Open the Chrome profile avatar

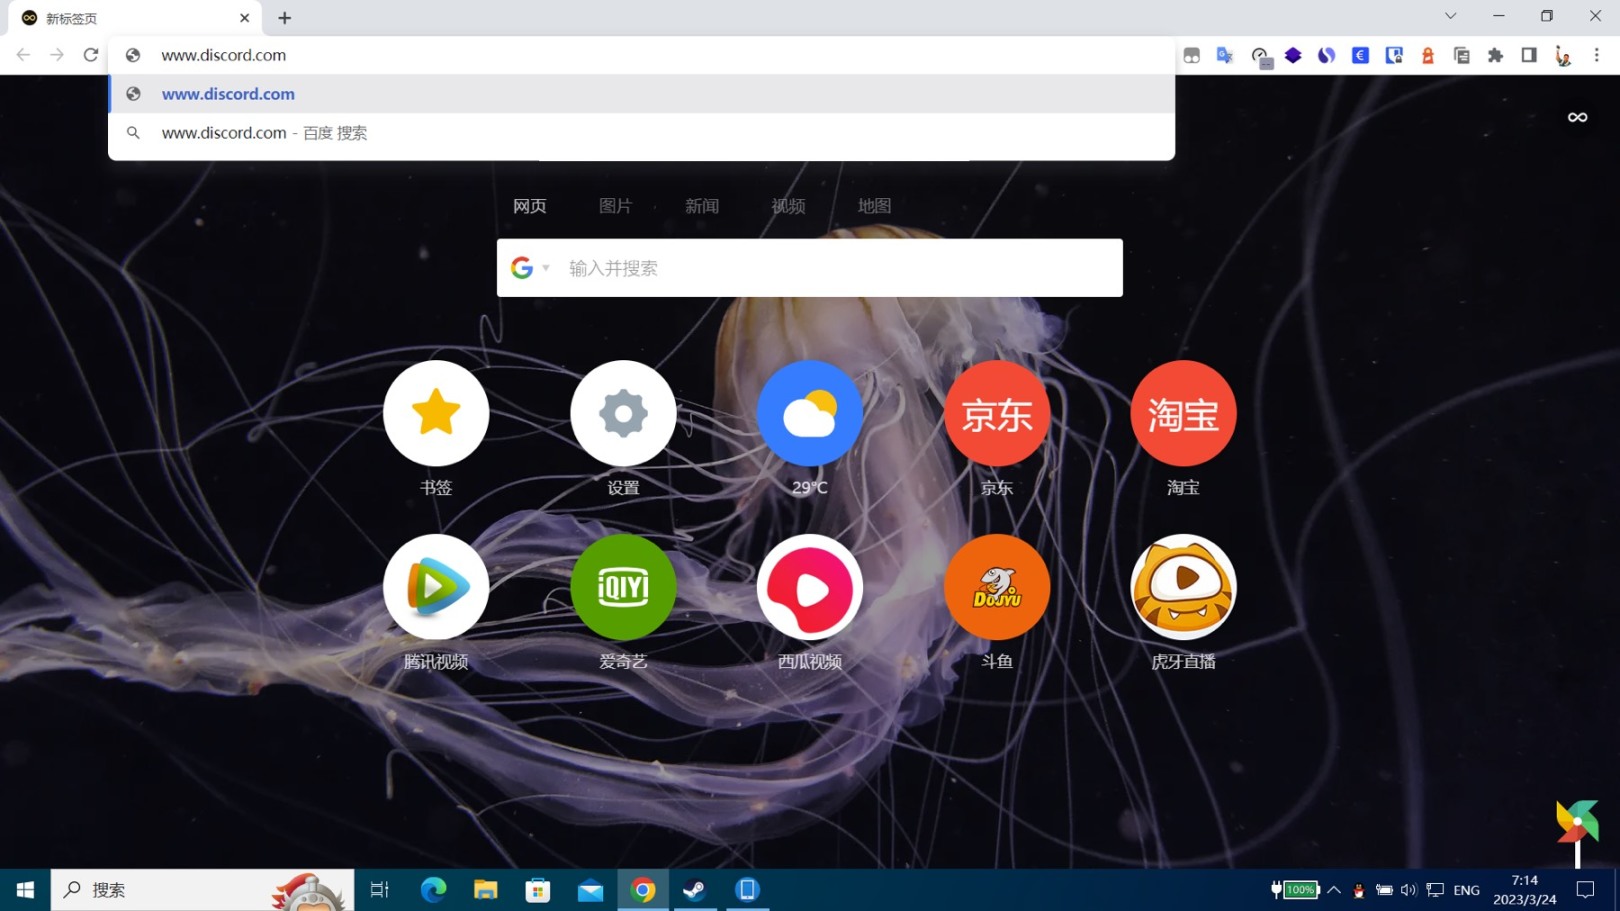[x=1563, y=56]
